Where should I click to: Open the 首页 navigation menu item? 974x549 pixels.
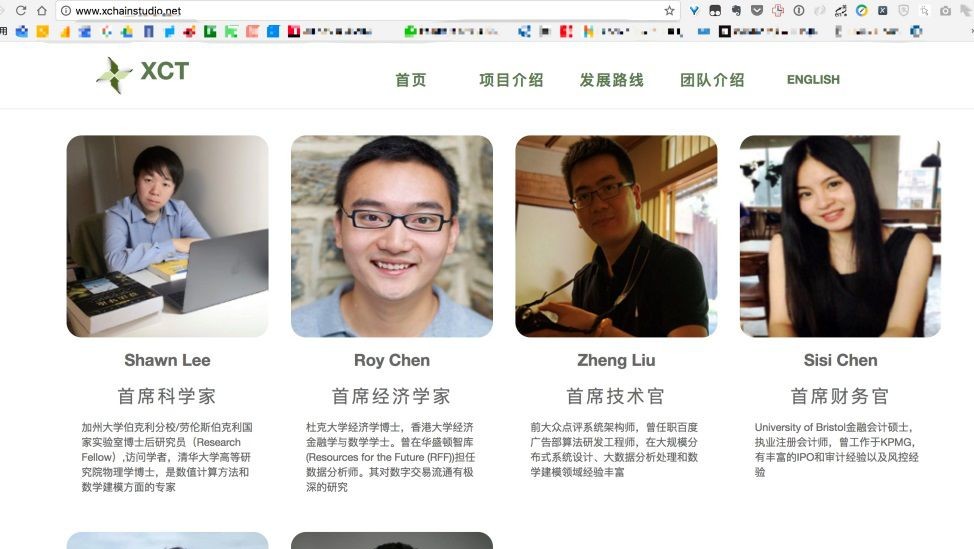(411, 79)
